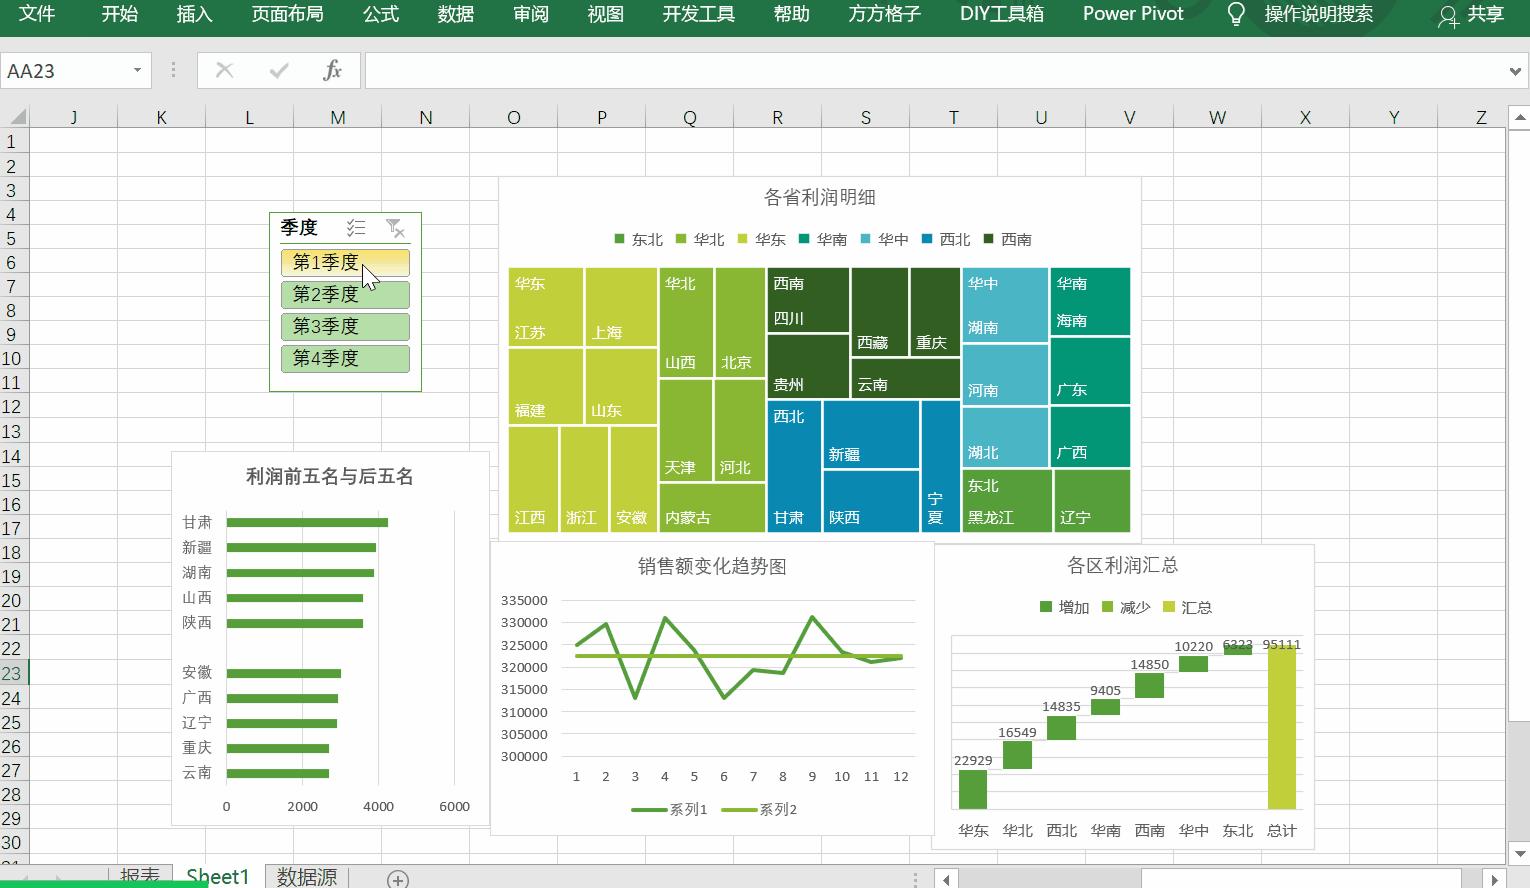Click the 各省利润明细 chart title
Viewport: 1530px width, 888px height.
click(820, 197)
